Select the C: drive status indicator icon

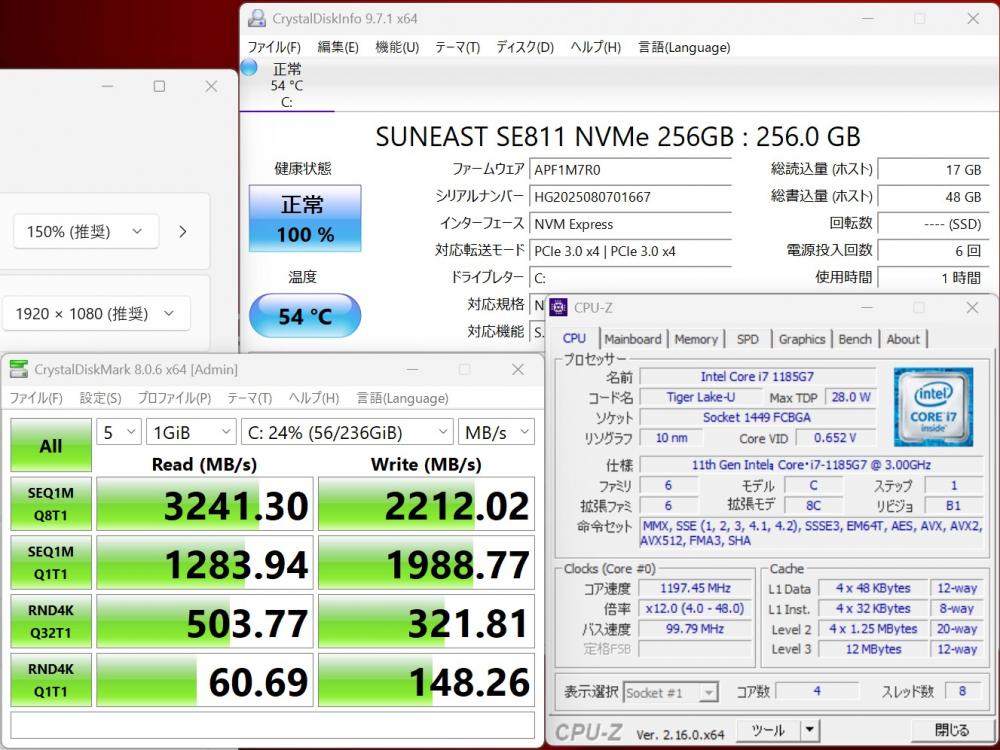tap(250, 68)
